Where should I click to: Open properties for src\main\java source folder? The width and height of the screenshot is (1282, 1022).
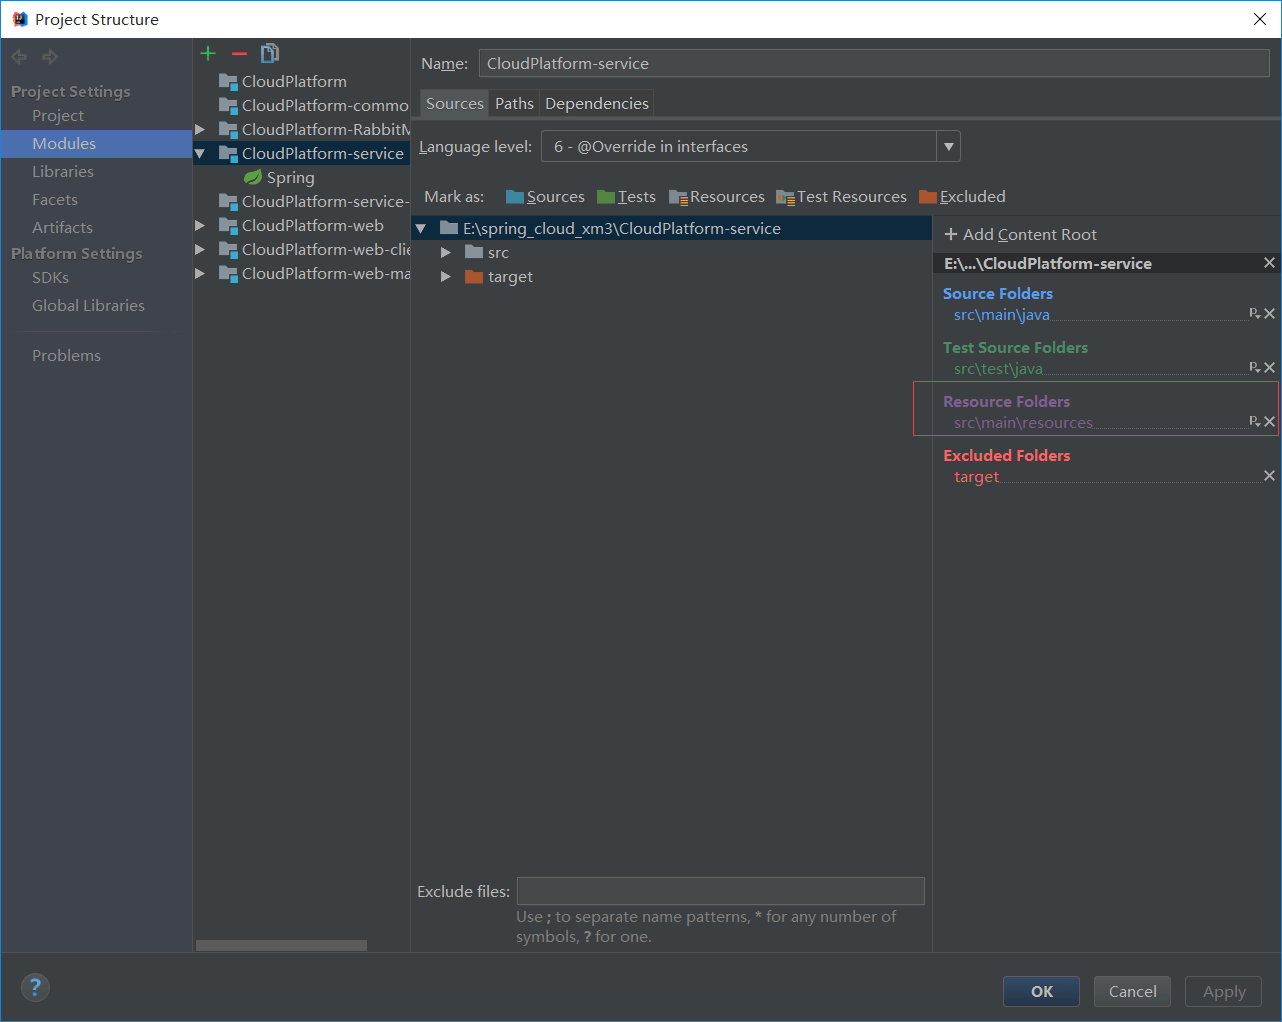click(x=1254, y=314)
